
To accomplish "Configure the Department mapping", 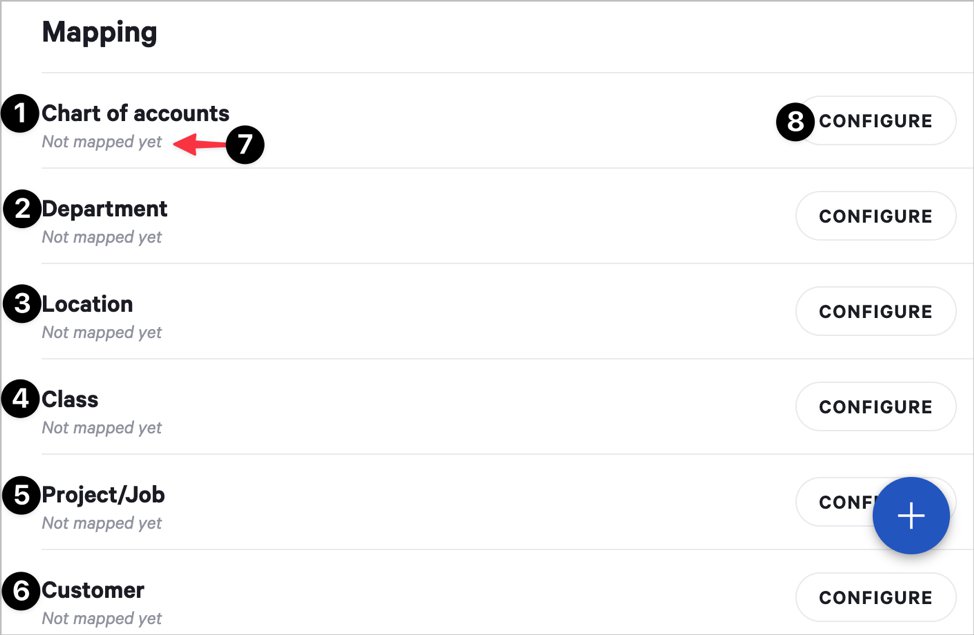I will [x=875, y=216].
